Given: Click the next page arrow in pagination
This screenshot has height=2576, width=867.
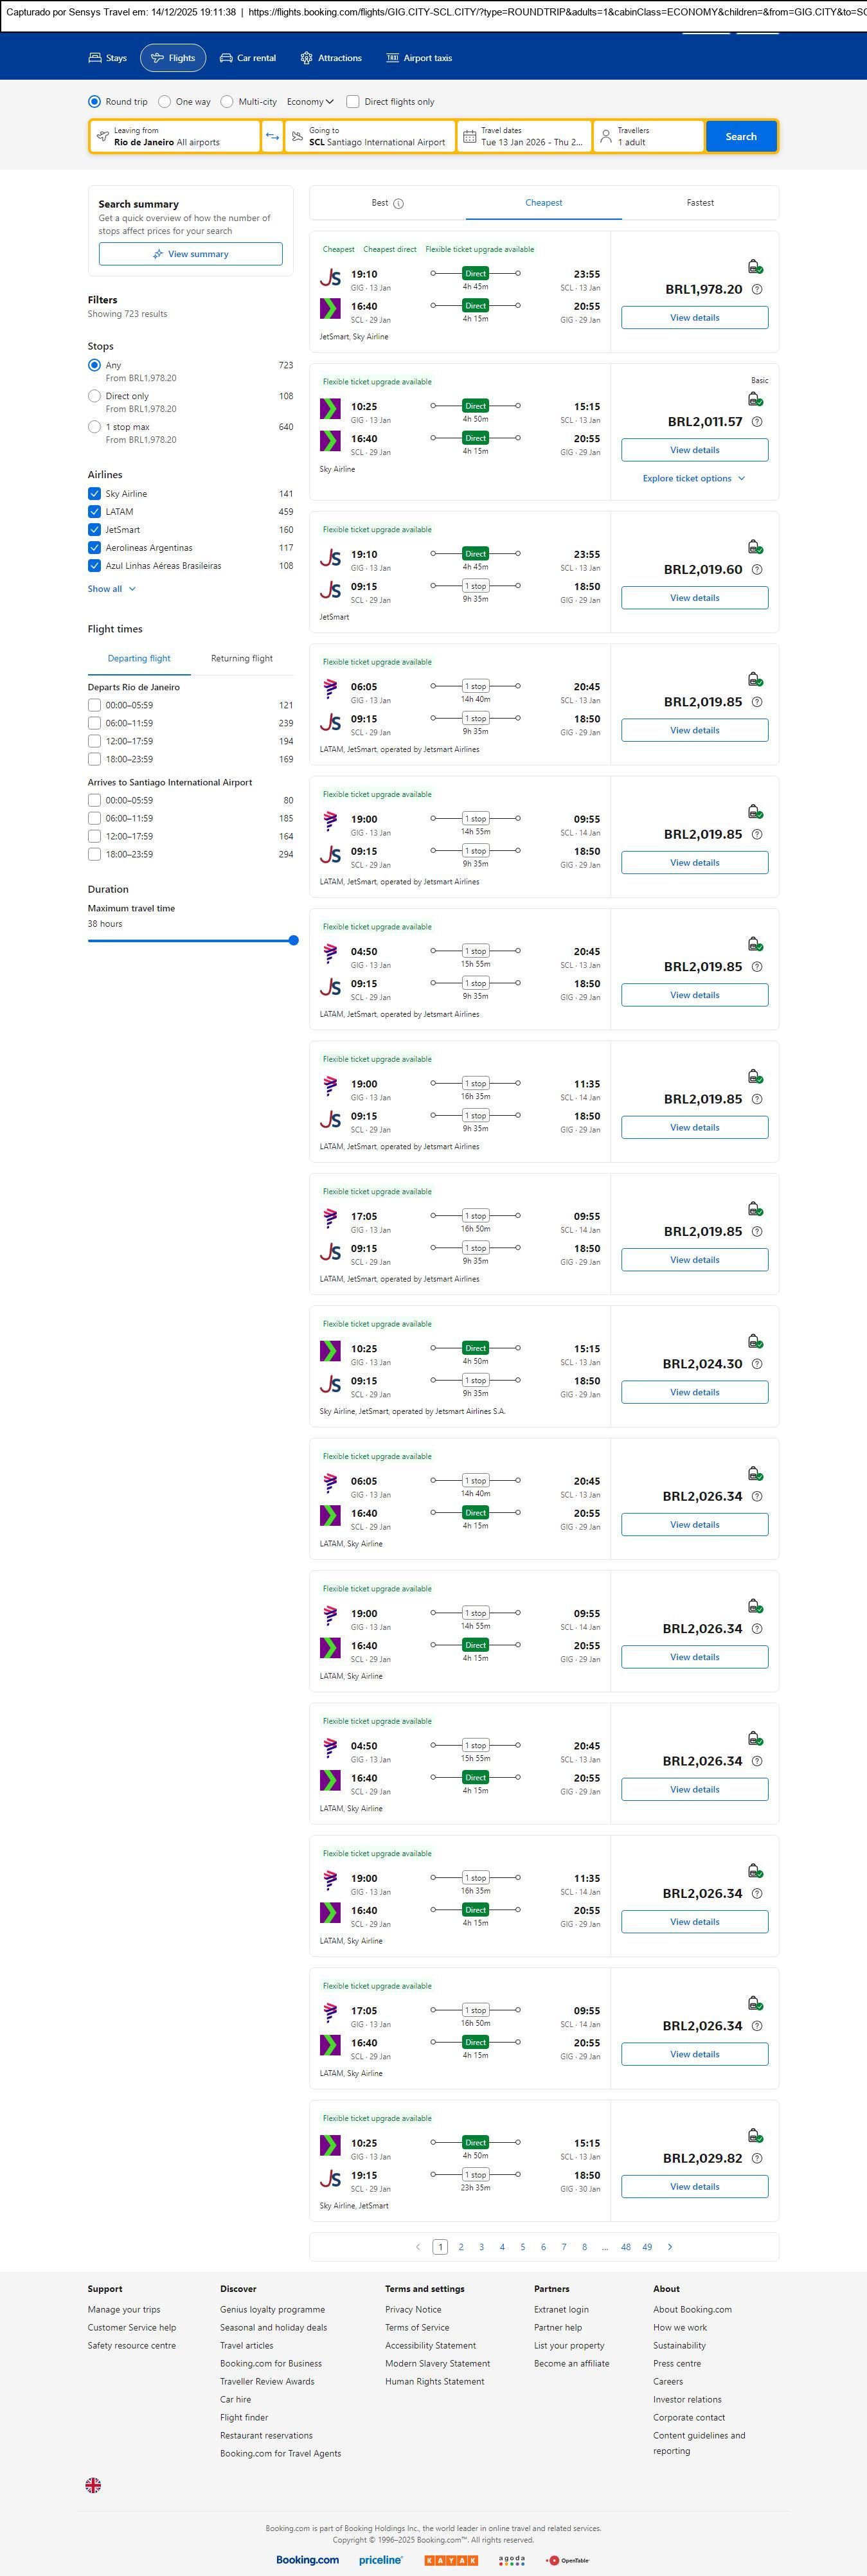Looking at the screenshot, I should tap(670, 2247).
